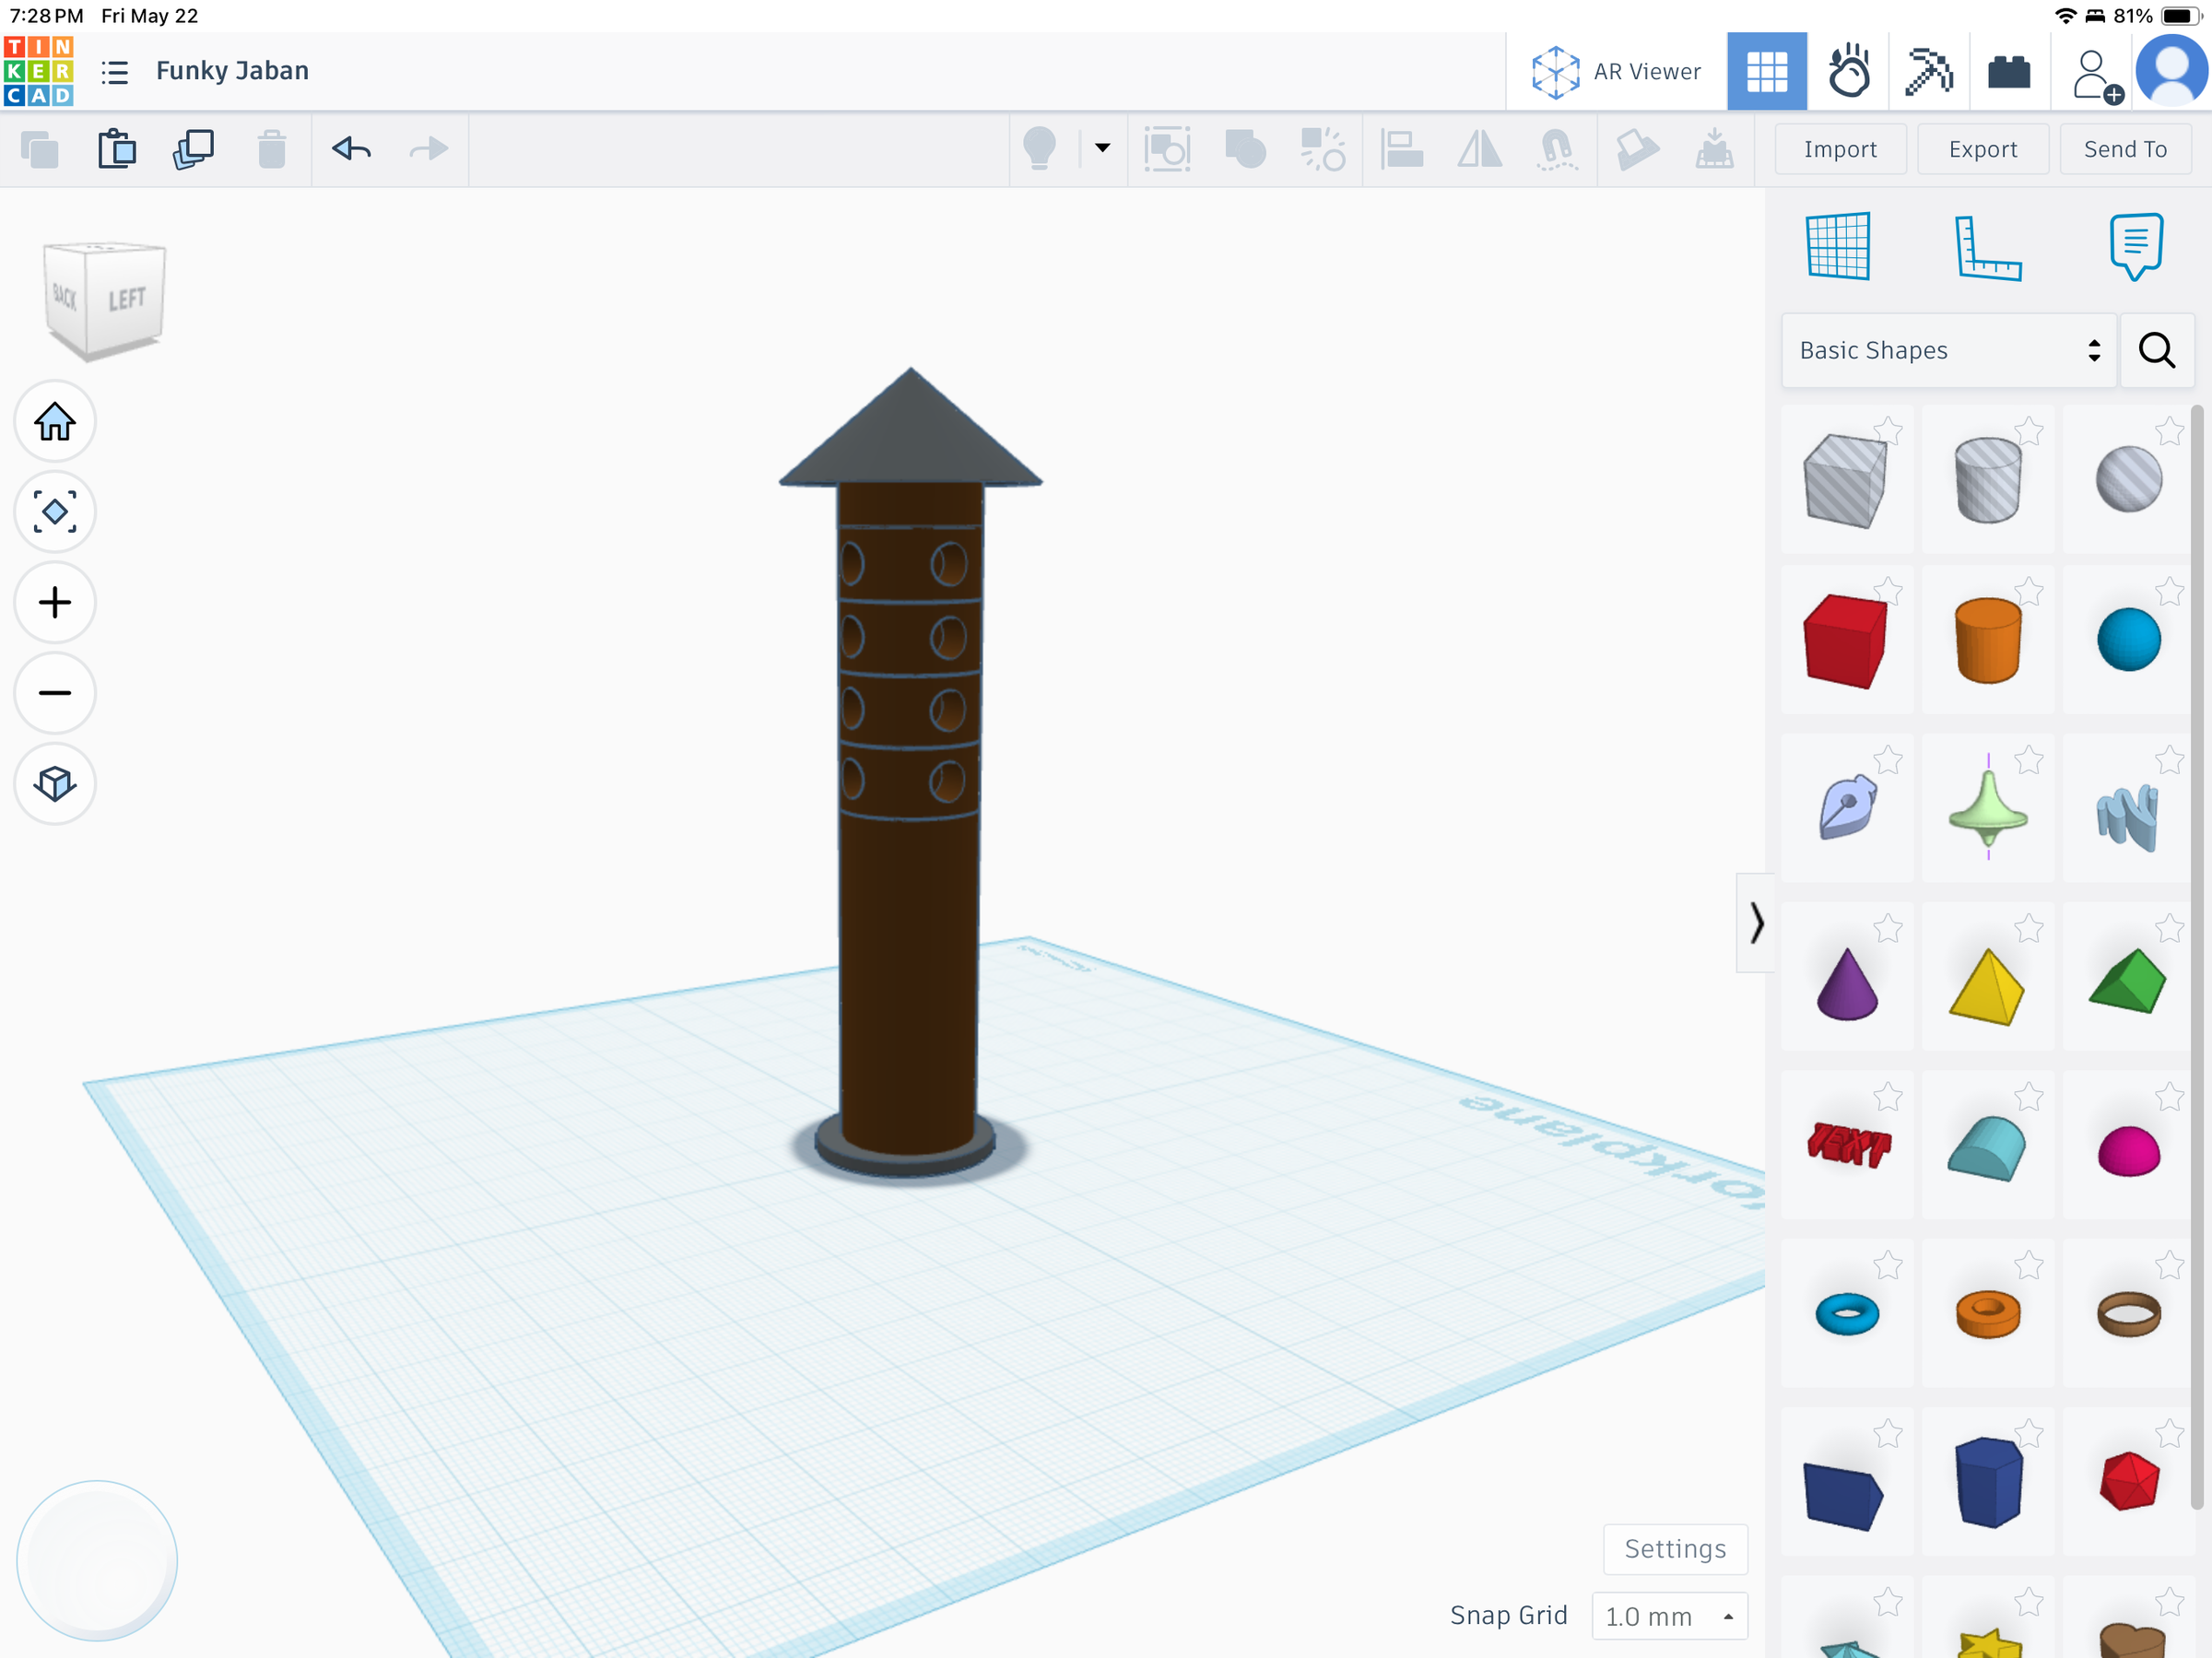Toggle Show All lightbulb icon
This screenshot has width=2212, height=1658.
1040,150
